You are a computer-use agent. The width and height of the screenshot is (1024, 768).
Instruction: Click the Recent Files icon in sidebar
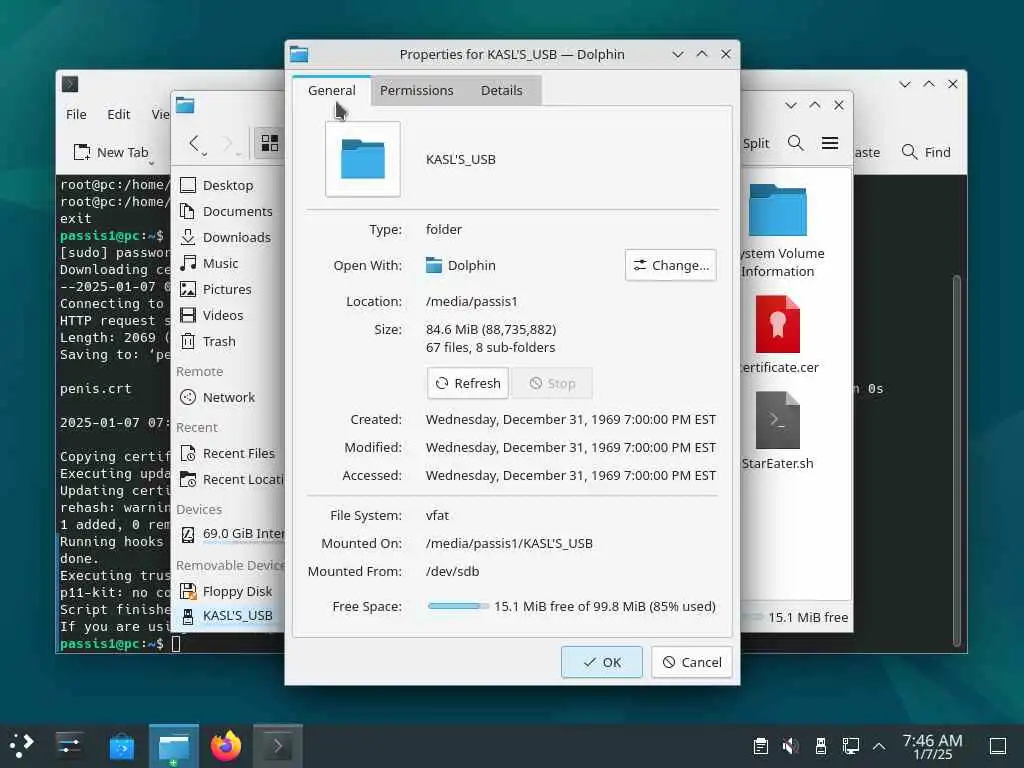(188, 453)
